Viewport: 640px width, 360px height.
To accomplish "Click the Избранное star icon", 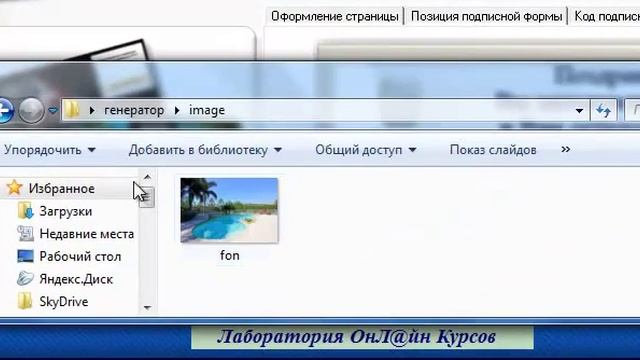I will (x=15, y=188).
